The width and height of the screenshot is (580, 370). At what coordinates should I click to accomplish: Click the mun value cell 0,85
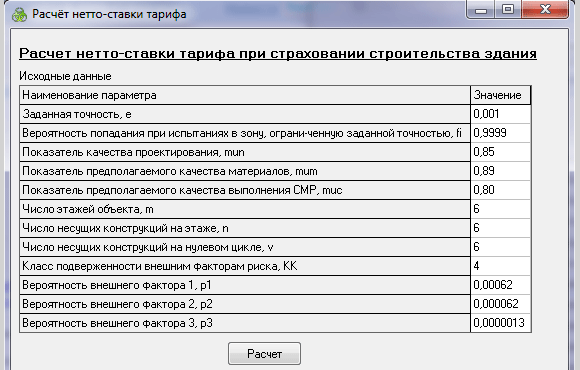pos(500,152)
